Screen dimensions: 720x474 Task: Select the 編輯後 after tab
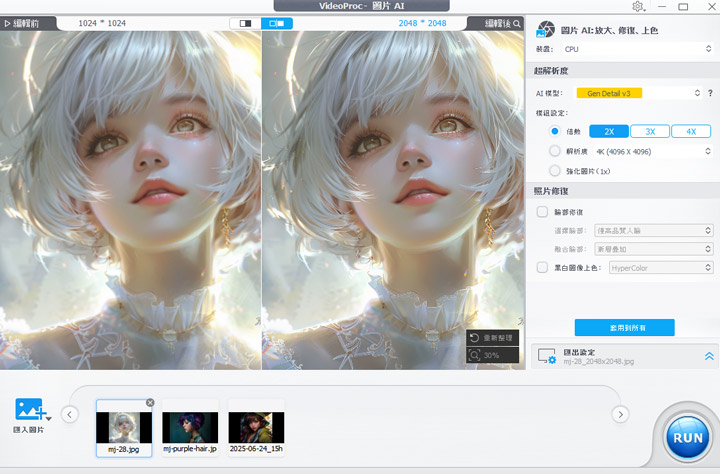495,23
